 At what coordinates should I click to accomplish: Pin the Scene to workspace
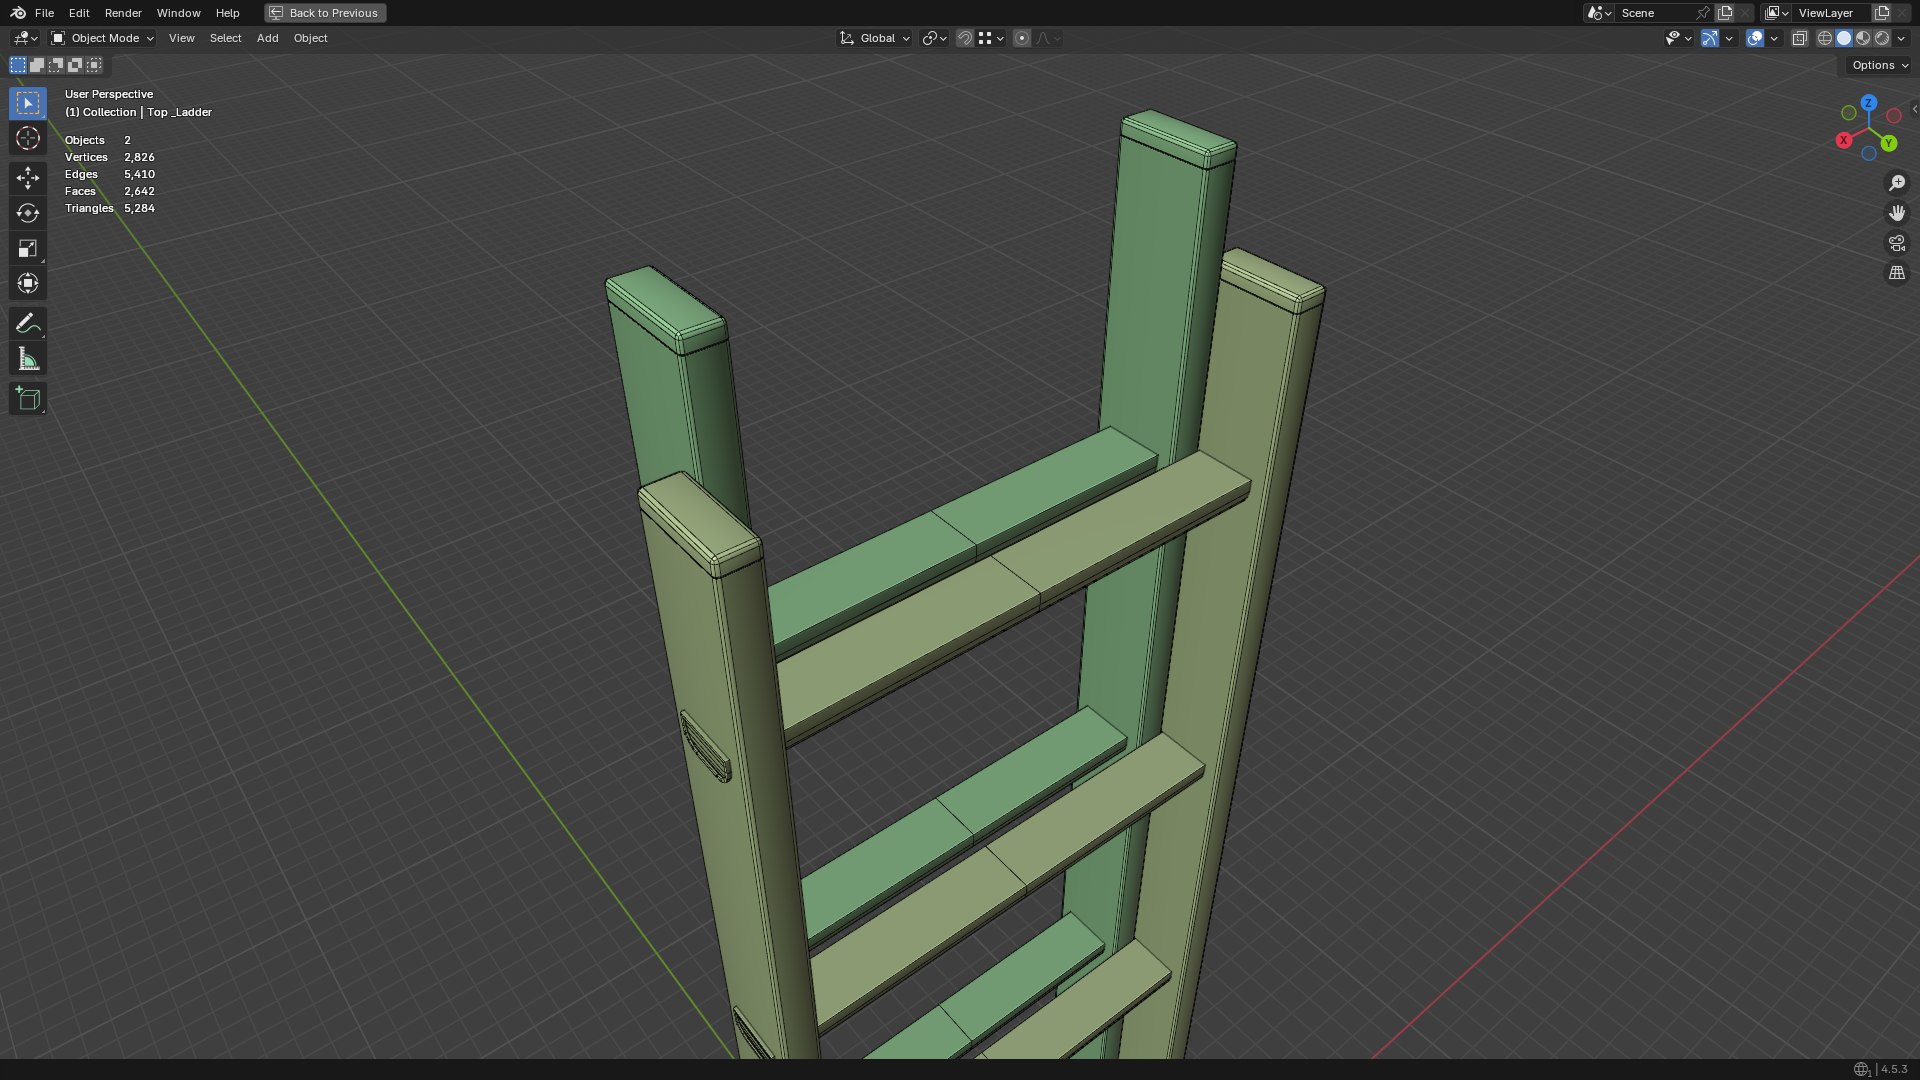click(x=1703, y=13)
